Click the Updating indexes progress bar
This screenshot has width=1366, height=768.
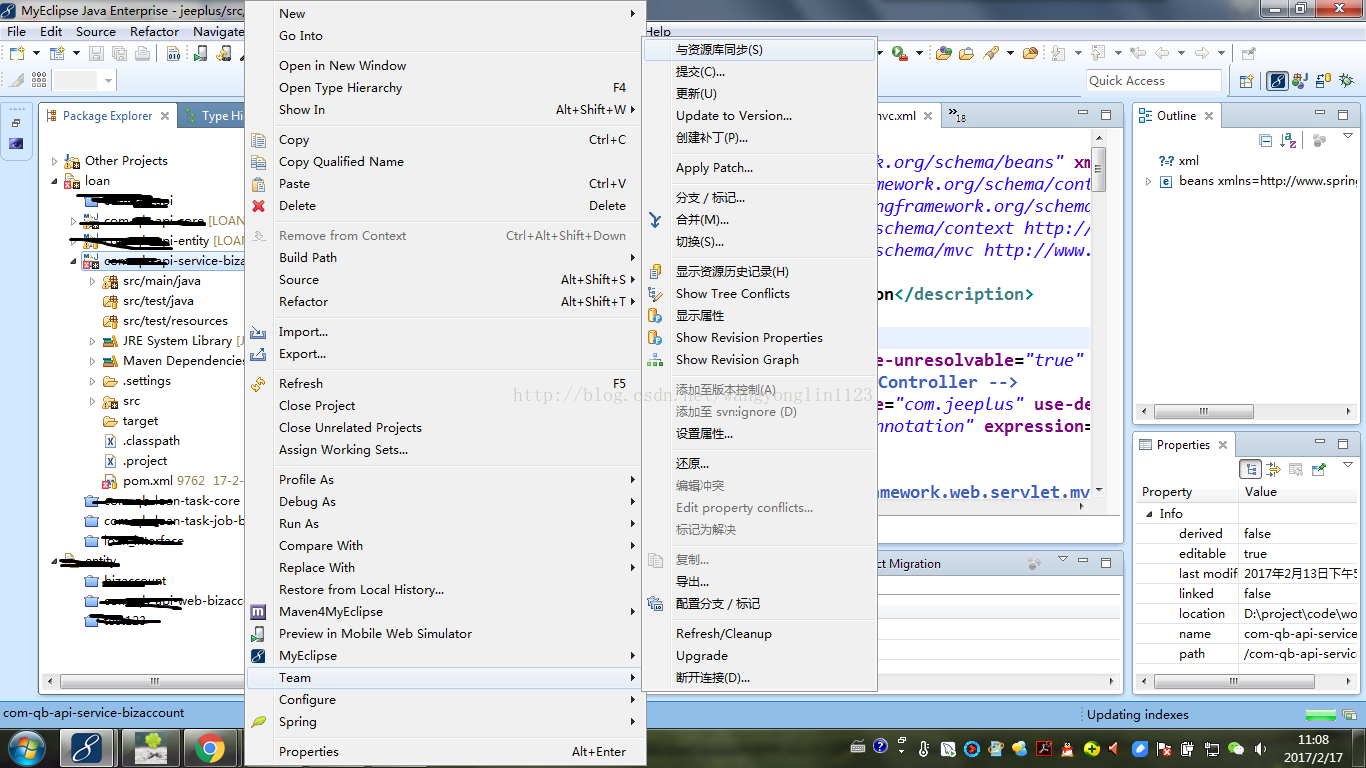point(1321,714)
